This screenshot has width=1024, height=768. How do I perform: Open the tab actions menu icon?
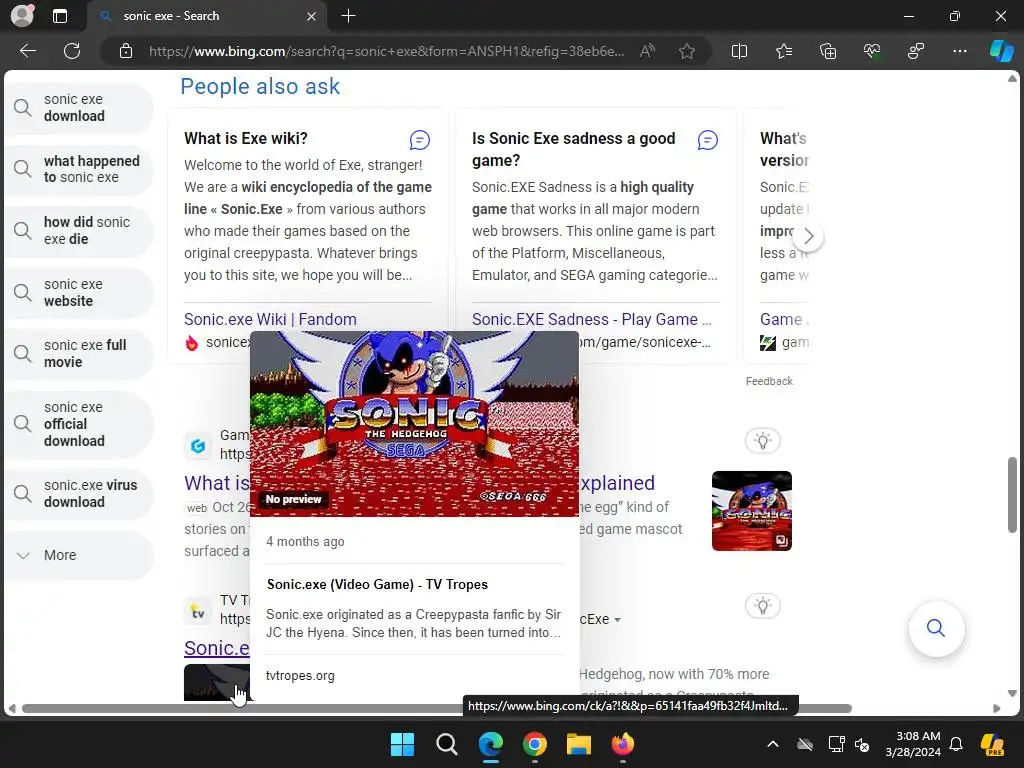(x=60, y=16)
